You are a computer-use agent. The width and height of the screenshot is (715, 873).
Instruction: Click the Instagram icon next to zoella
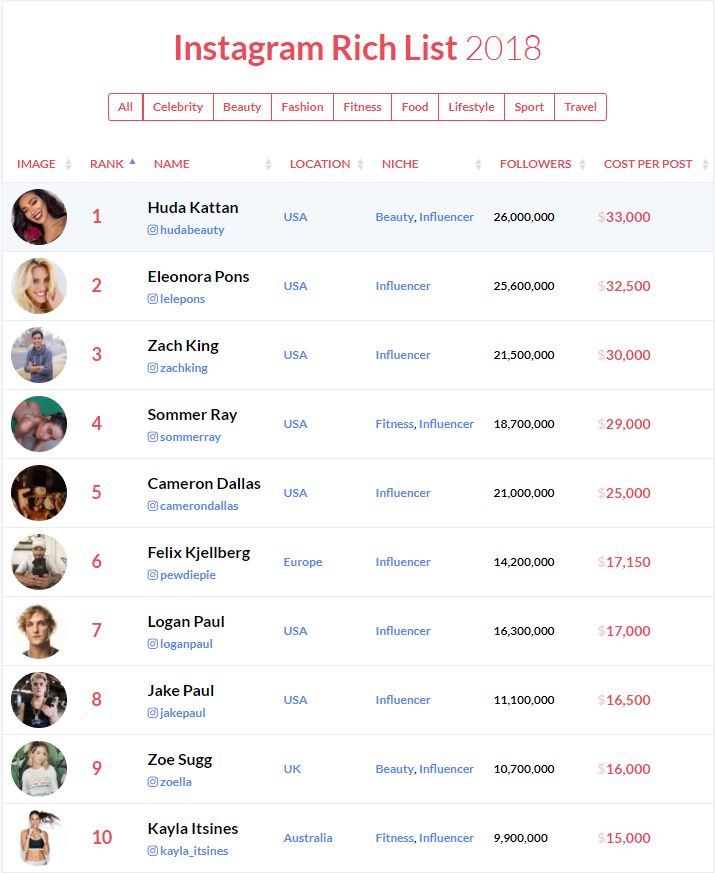(x=153, y=782)
